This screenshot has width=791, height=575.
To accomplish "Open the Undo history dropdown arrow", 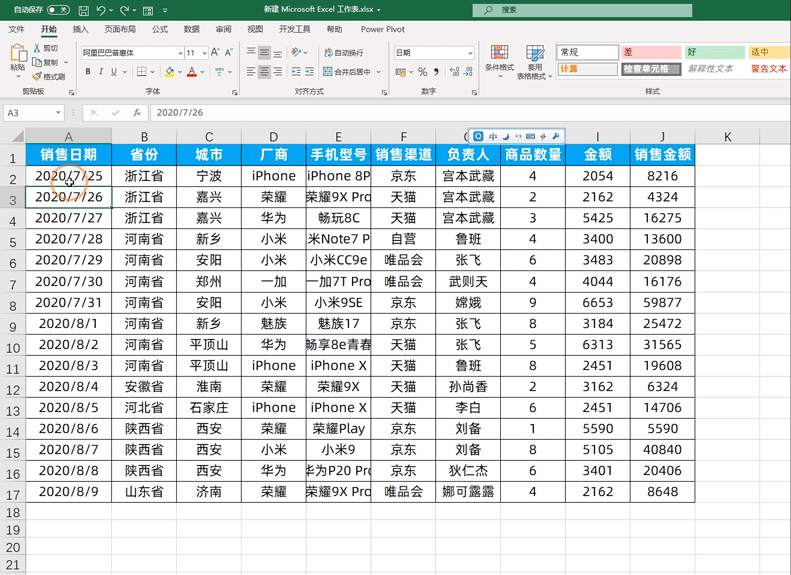I will coord(111,10).
